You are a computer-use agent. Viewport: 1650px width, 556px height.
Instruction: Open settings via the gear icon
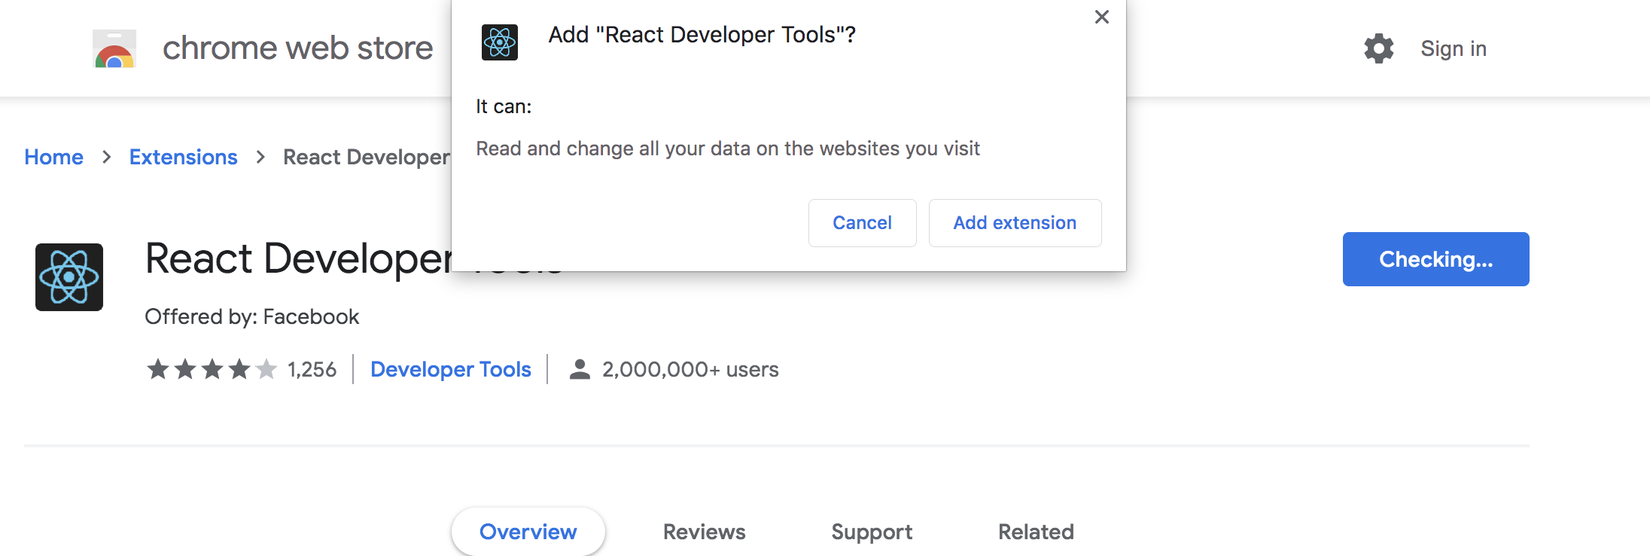coord(1378,48)
